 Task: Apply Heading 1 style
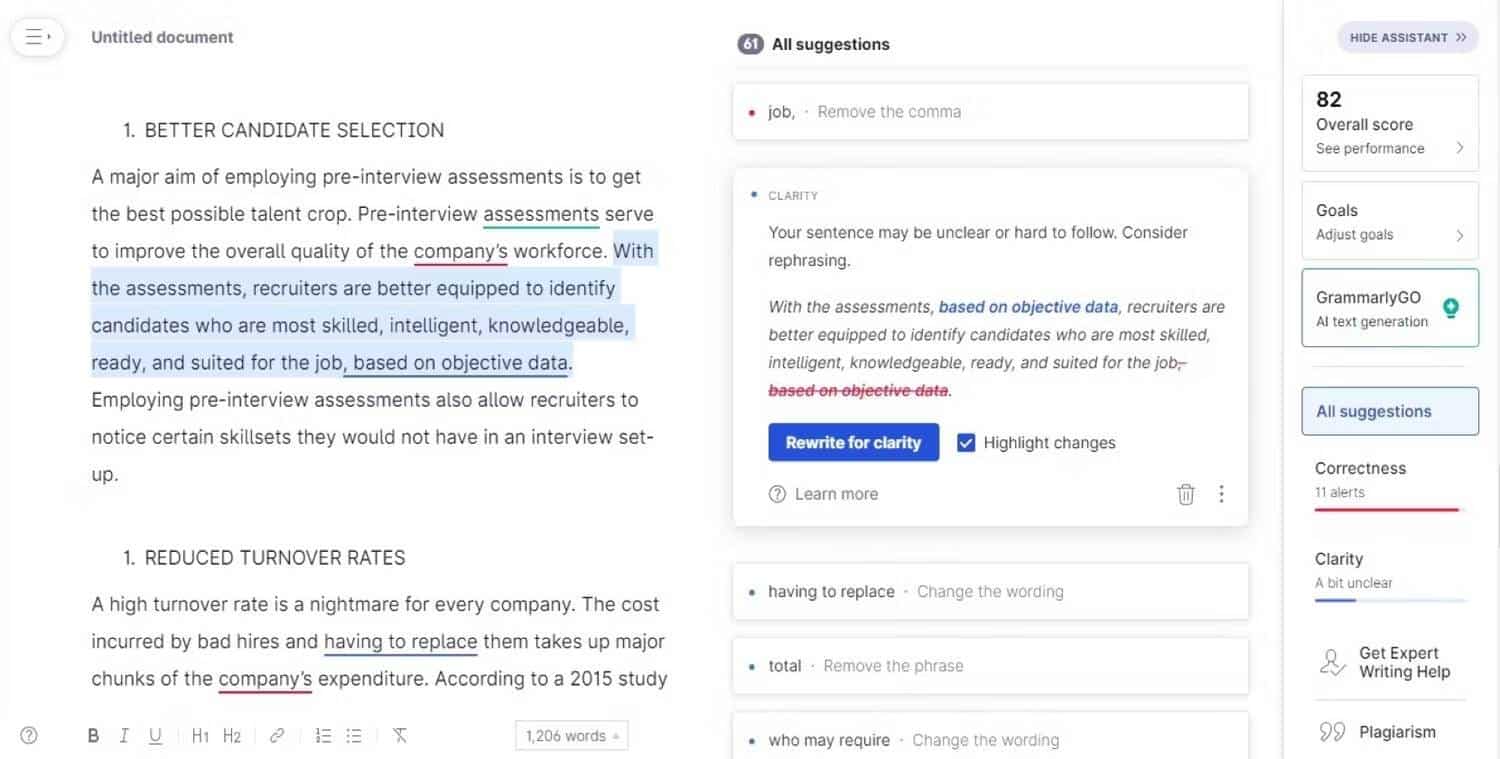pyautogui.click(x=200, y=736)
